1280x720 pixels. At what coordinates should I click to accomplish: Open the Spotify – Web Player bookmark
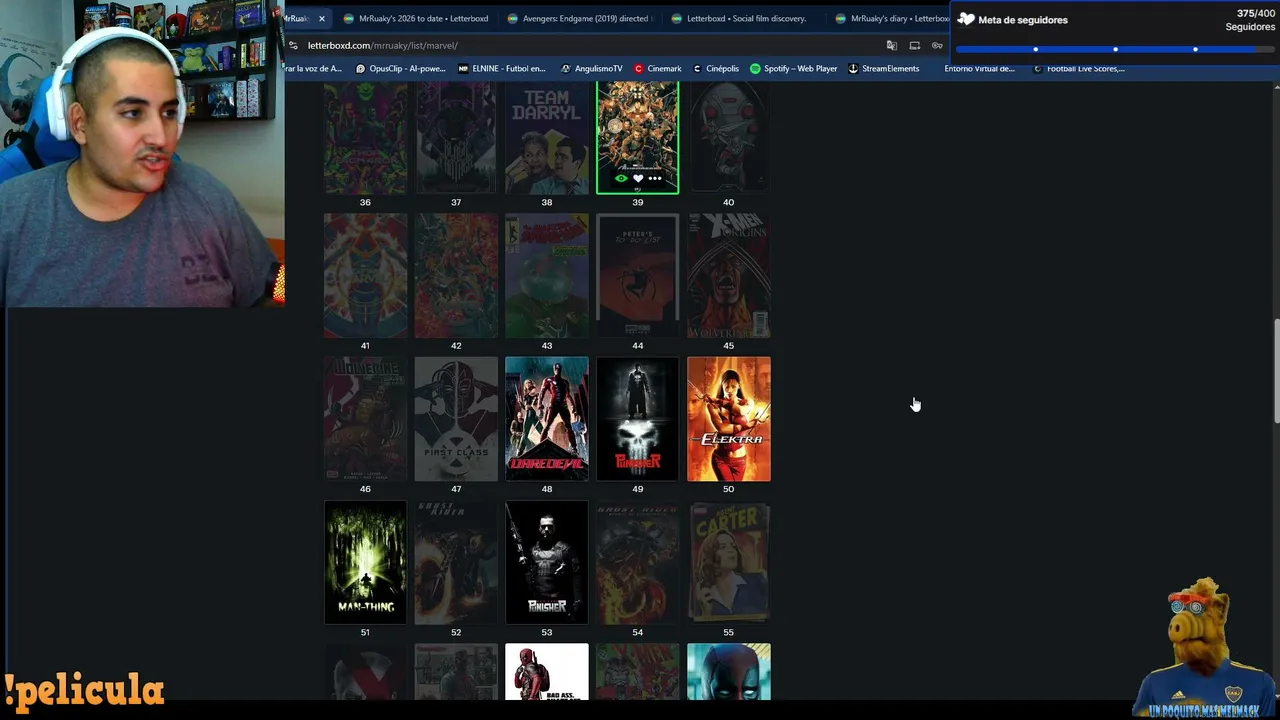pyautogui.click(x=794, y=69)
